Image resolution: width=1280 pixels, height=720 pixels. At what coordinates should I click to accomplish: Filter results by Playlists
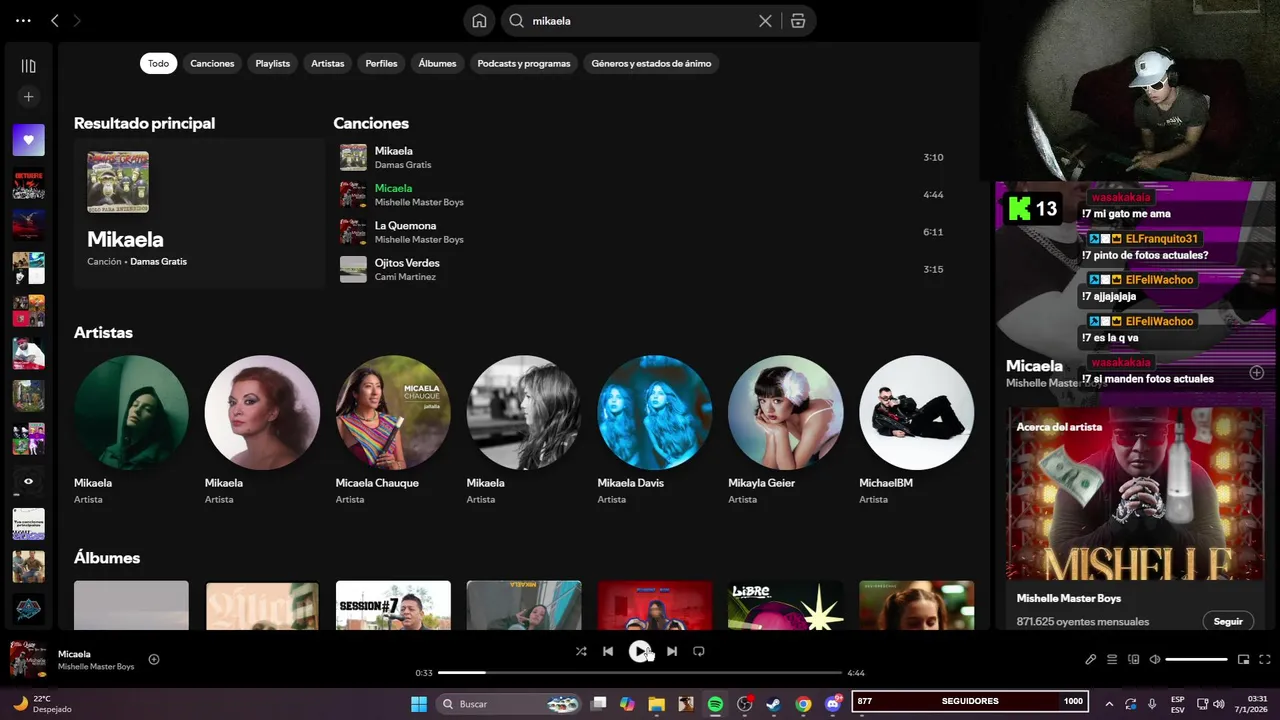(x=272, y=63)
